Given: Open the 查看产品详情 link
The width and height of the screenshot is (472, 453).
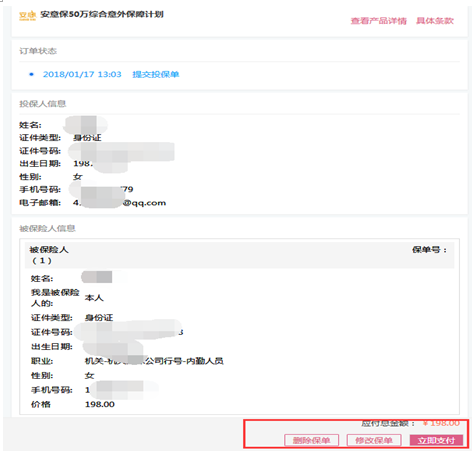Looking at the screenshot, I should (378, 21).
